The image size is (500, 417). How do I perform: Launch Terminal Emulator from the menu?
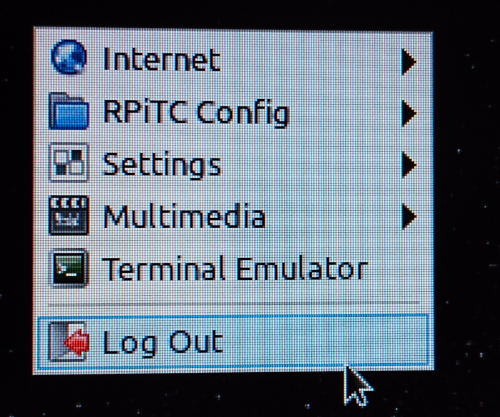(x=235, y=269)
